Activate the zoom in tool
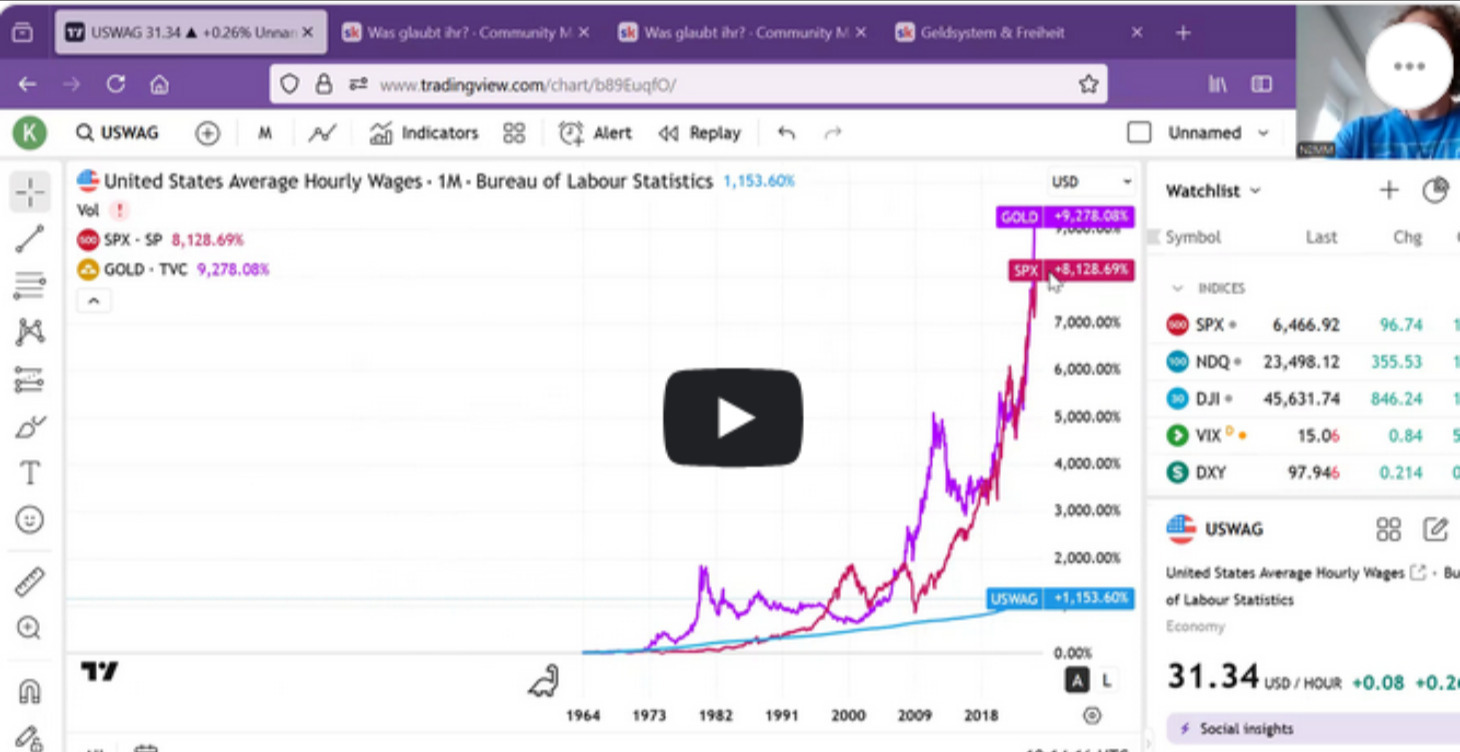This screenshot has height=752, width=1460. (29, 628)
